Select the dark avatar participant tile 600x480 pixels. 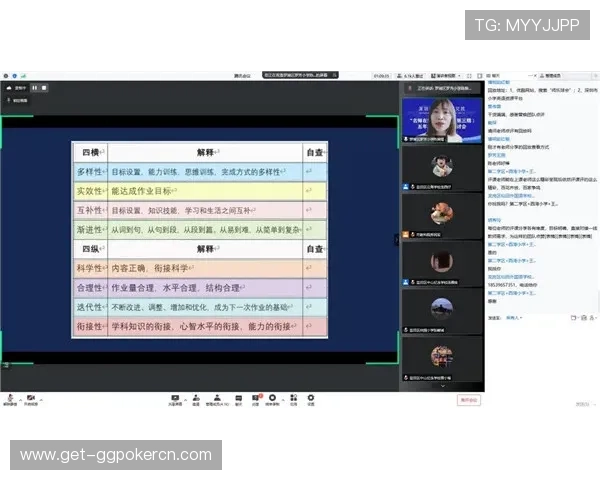[x=442, y=264]
